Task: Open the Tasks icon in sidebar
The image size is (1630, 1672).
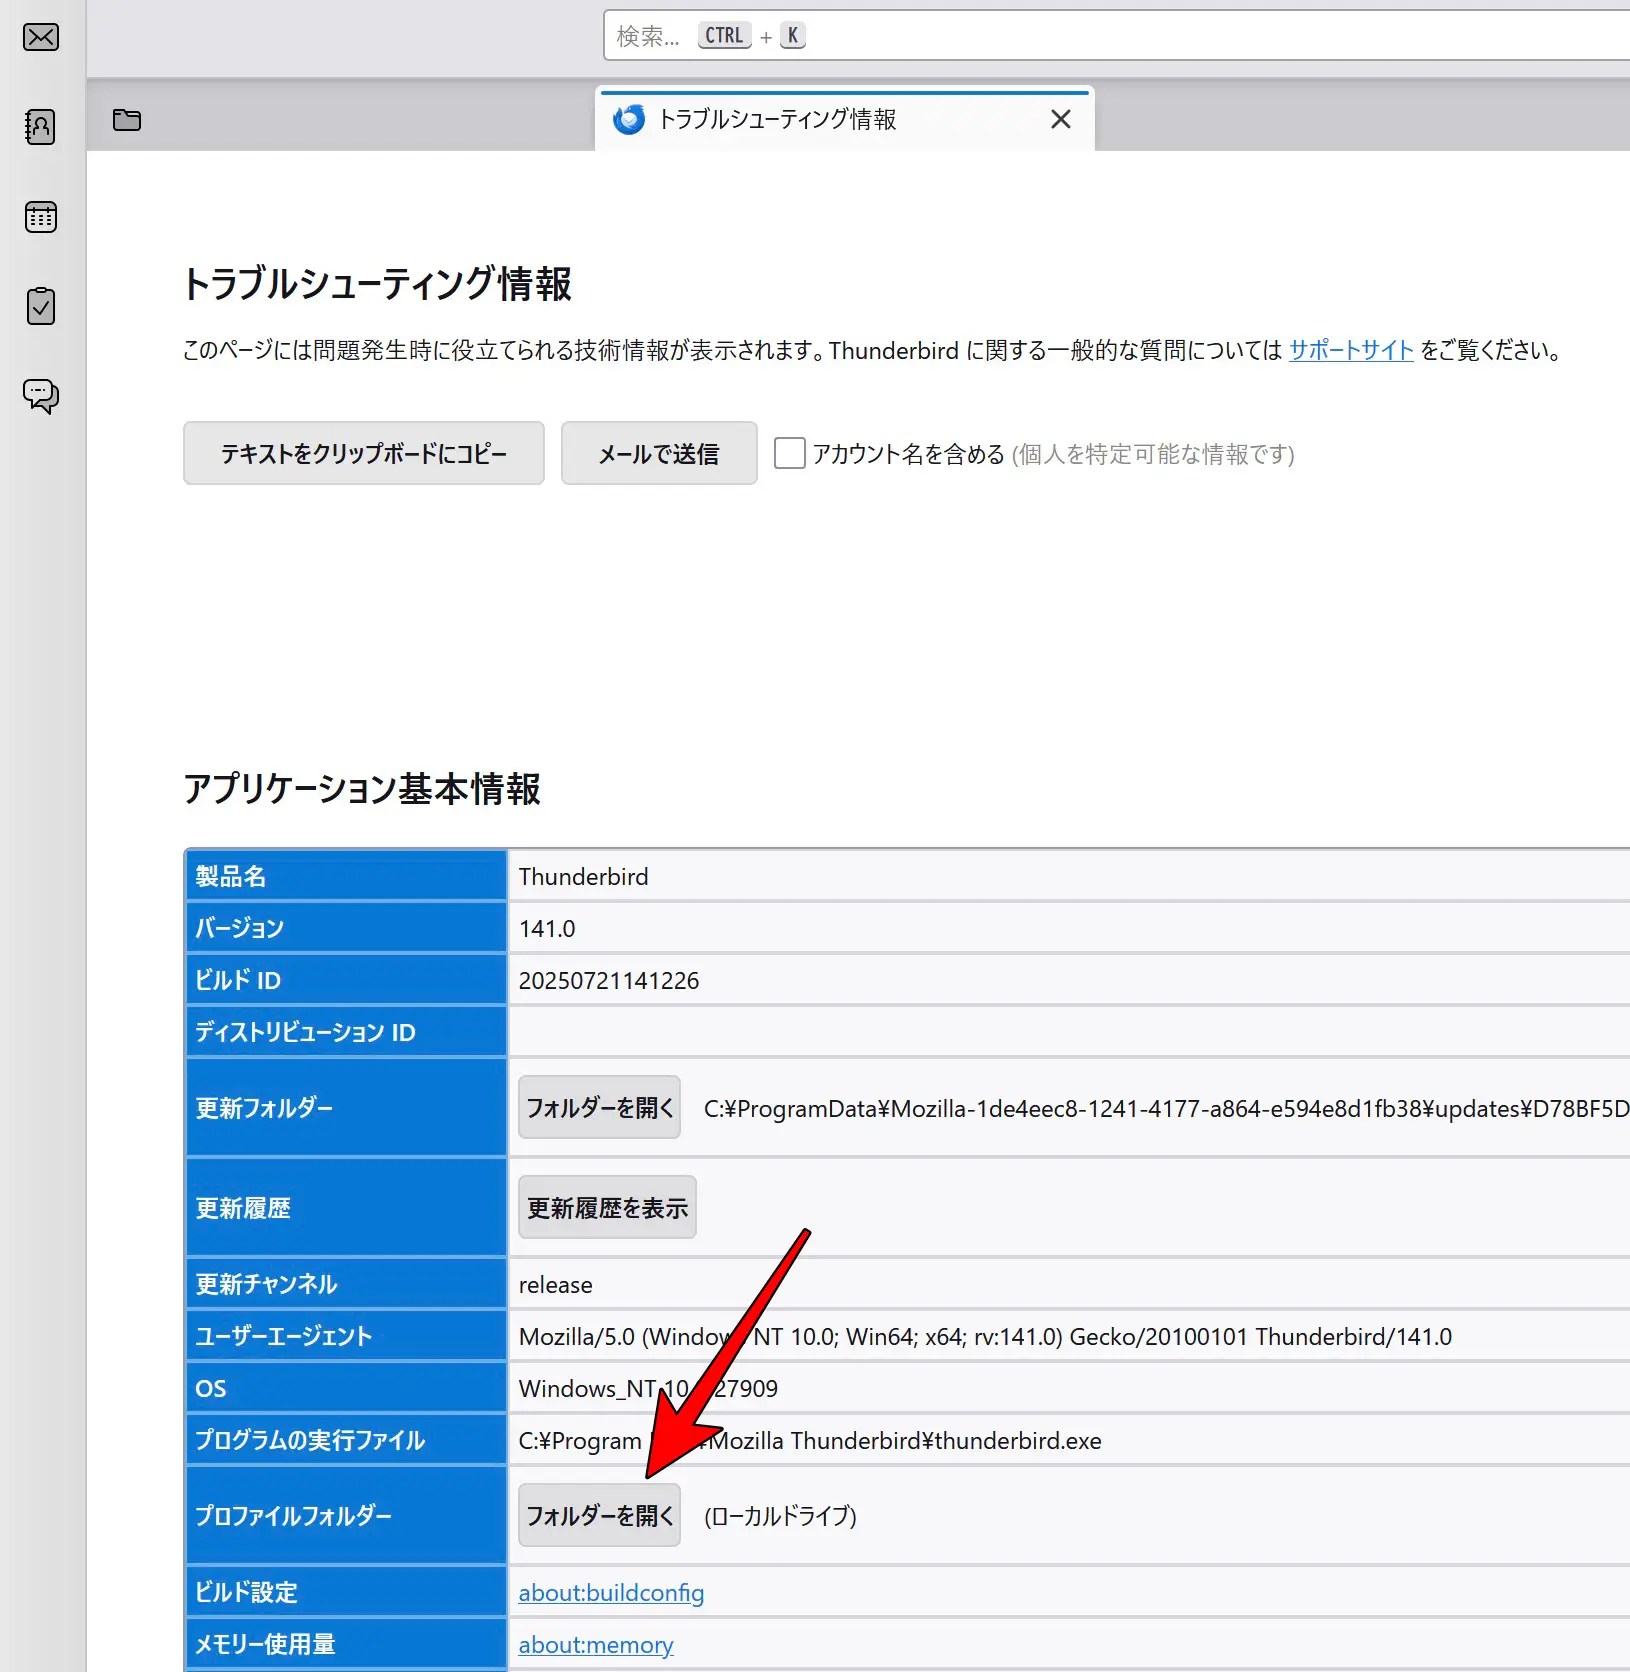Action: 41,306
